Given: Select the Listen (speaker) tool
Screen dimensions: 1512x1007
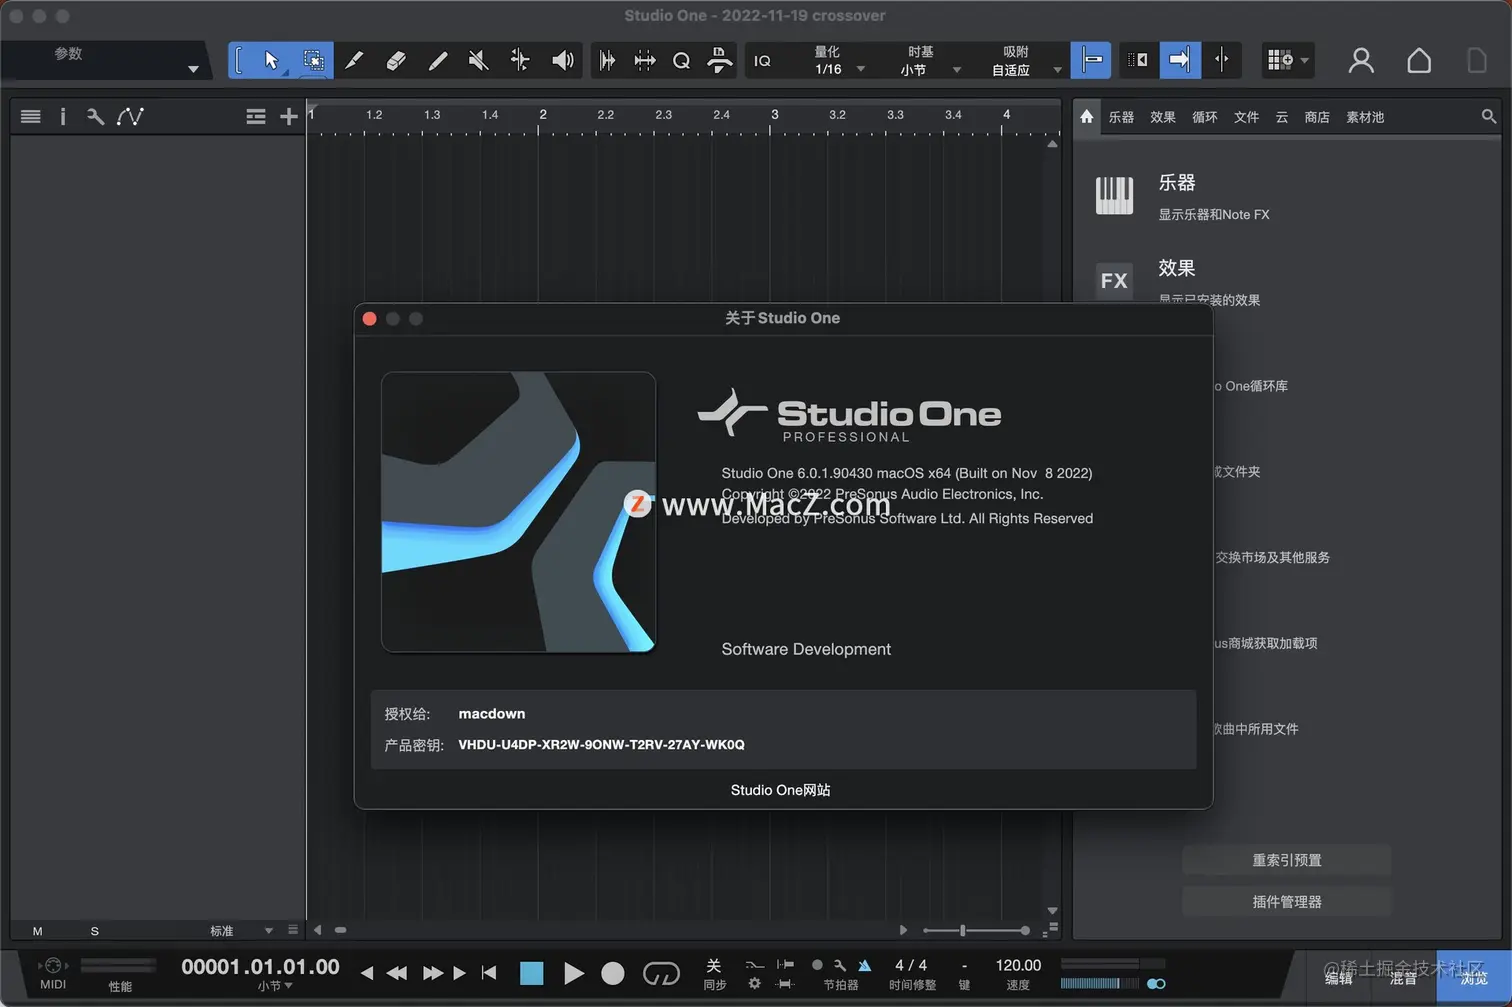Looking at the screenshot, I should tap(563, 60).
